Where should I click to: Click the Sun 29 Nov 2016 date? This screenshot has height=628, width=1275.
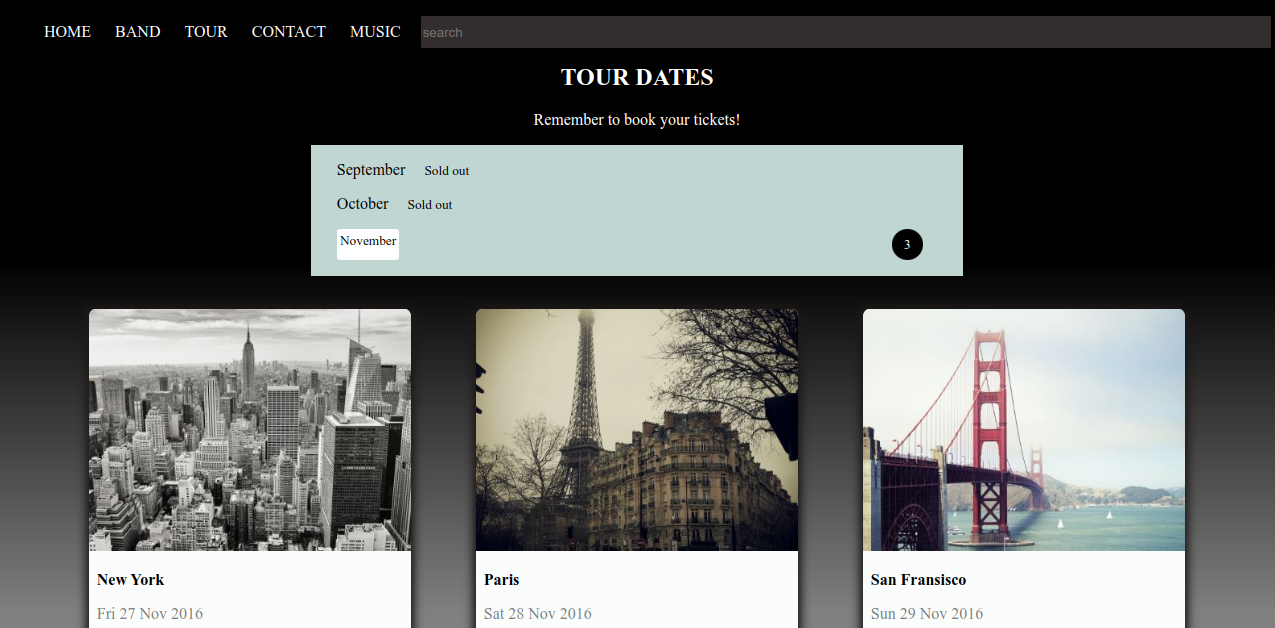pos(926,613)
